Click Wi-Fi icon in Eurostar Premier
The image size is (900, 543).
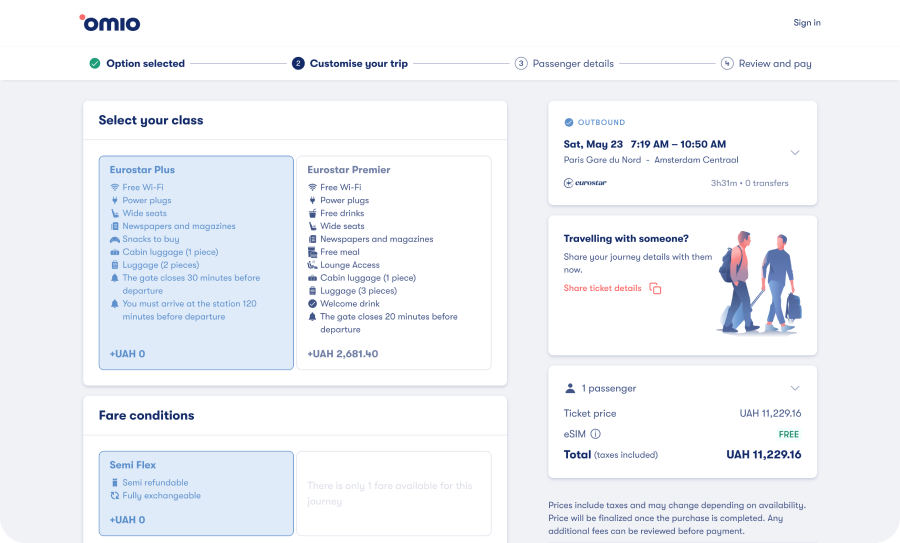(x=312, y=187)
